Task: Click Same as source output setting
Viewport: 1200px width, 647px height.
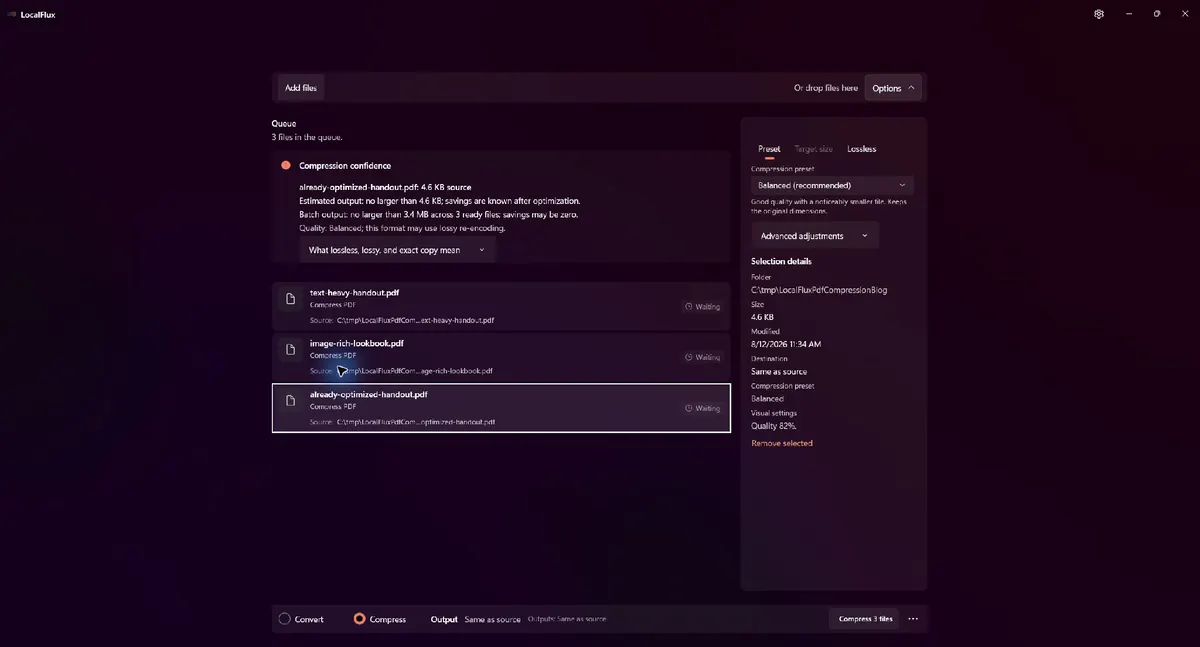Action: point(492,619)
